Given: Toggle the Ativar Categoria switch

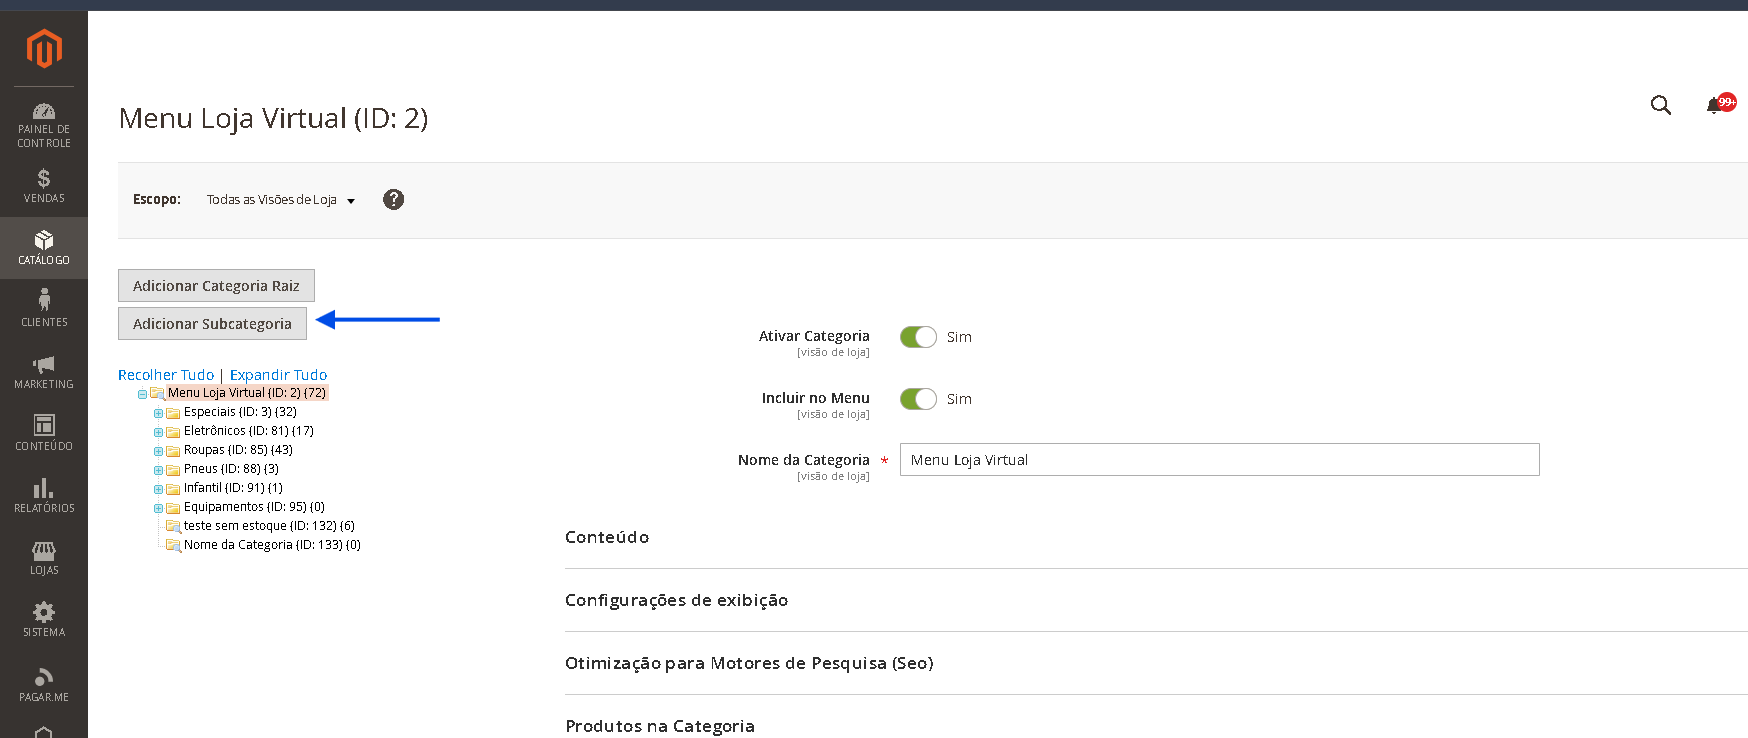Looking at the screenshot, I should pos(918,337).
